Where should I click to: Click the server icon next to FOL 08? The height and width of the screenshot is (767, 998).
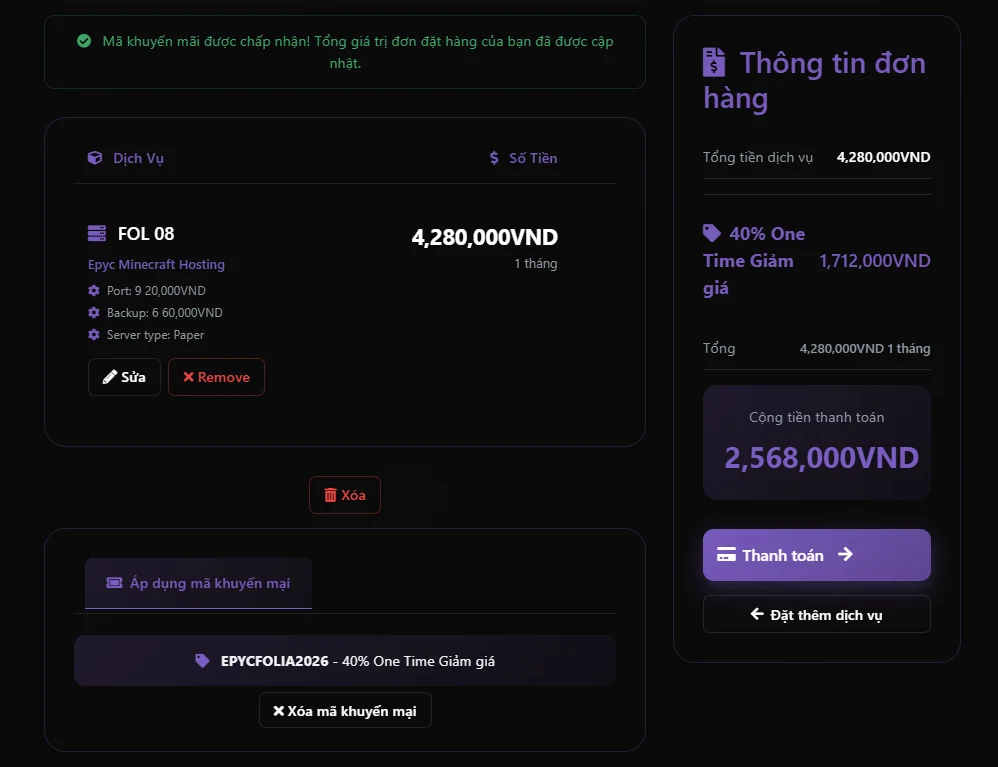(x=97, y=234)
